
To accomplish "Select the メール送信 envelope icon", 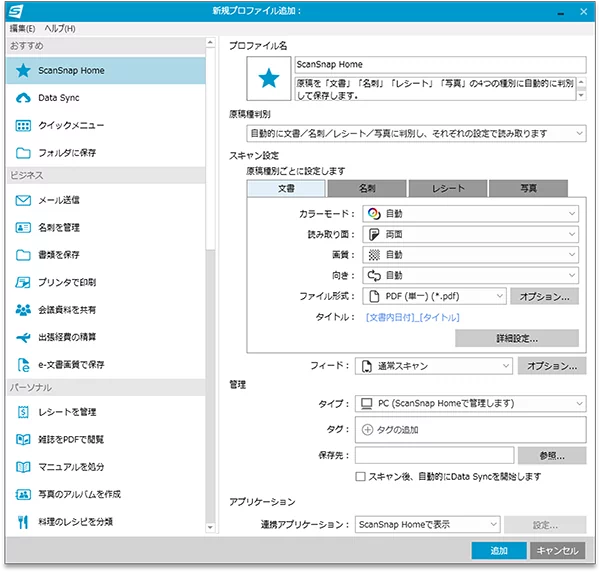I will point(23,200).
